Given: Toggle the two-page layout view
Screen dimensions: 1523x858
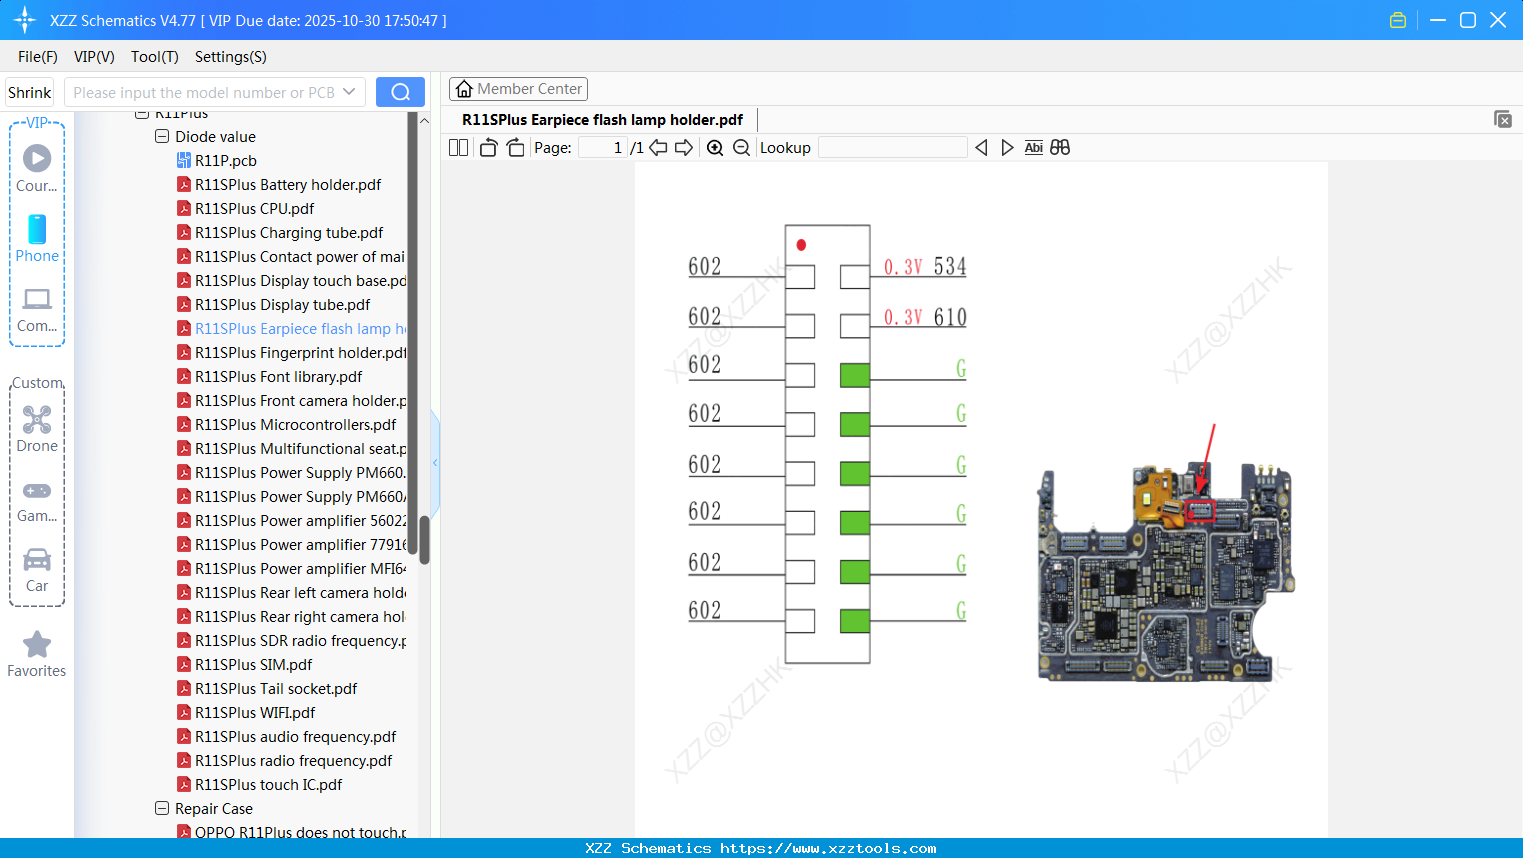Looking at the screenshot, I should coord(459,148).
